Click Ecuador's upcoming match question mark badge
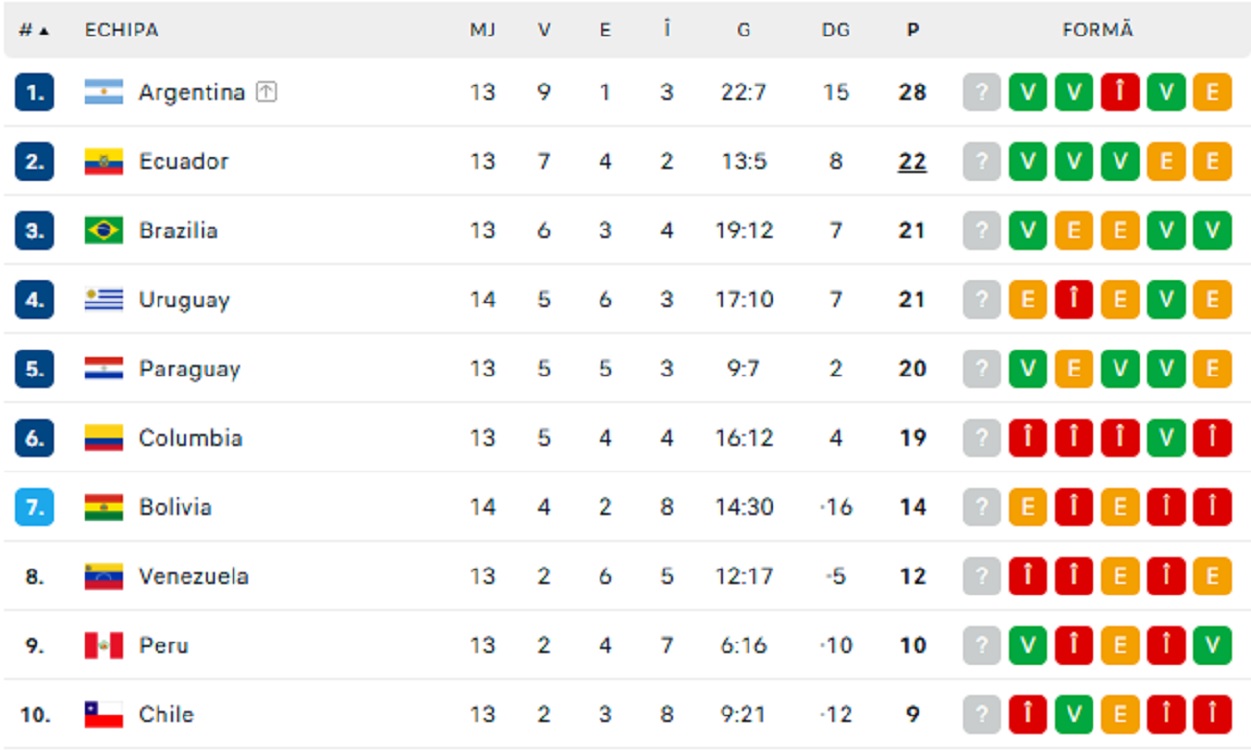Screen dimensions: 1251x751 (x=982, y=161)
